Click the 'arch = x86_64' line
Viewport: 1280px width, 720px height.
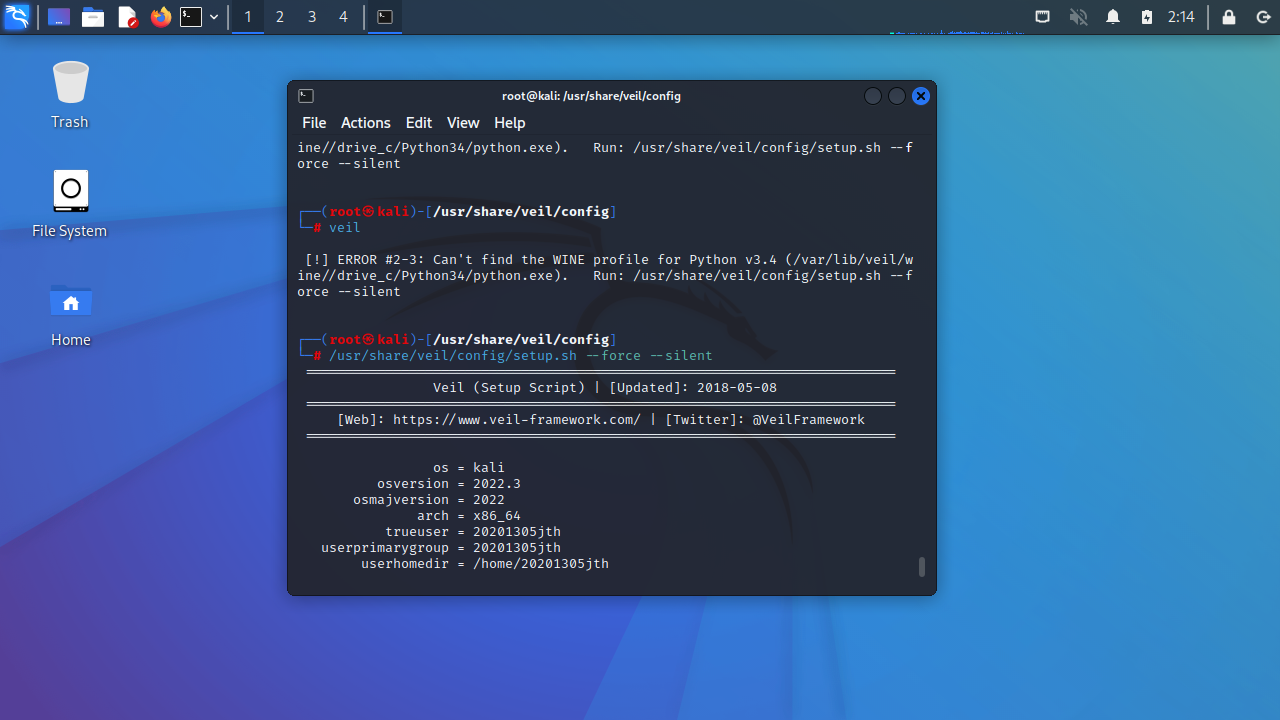(469, 516)
